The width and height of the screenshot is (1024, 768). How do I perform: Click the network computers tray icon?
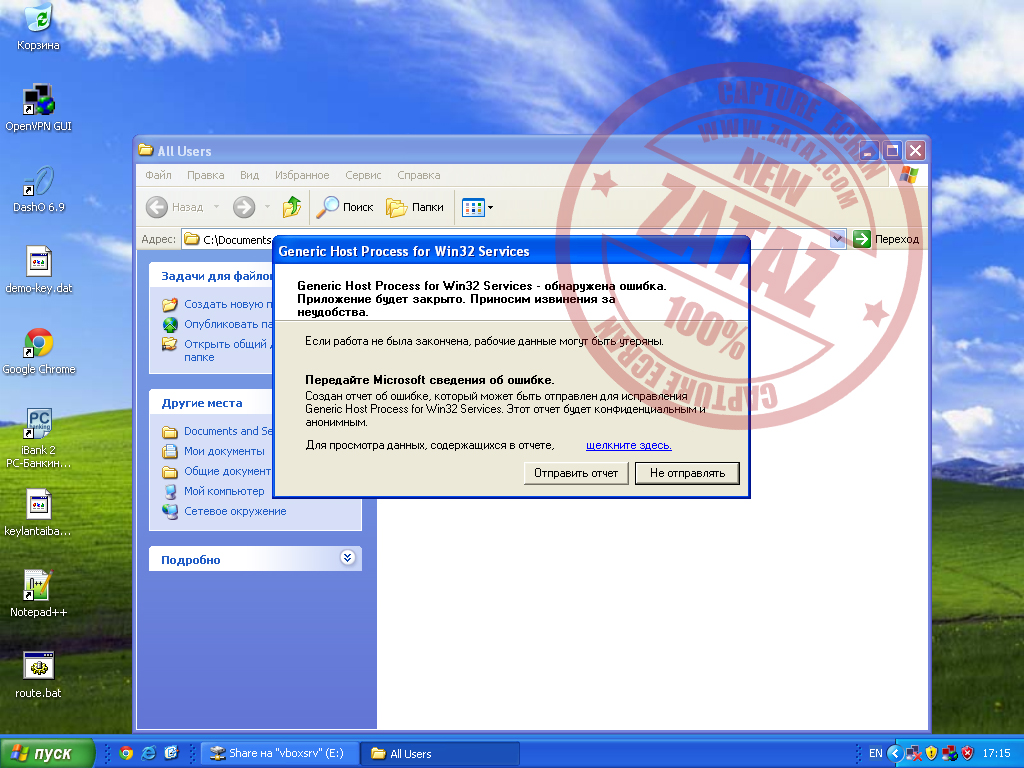[950, 754]
